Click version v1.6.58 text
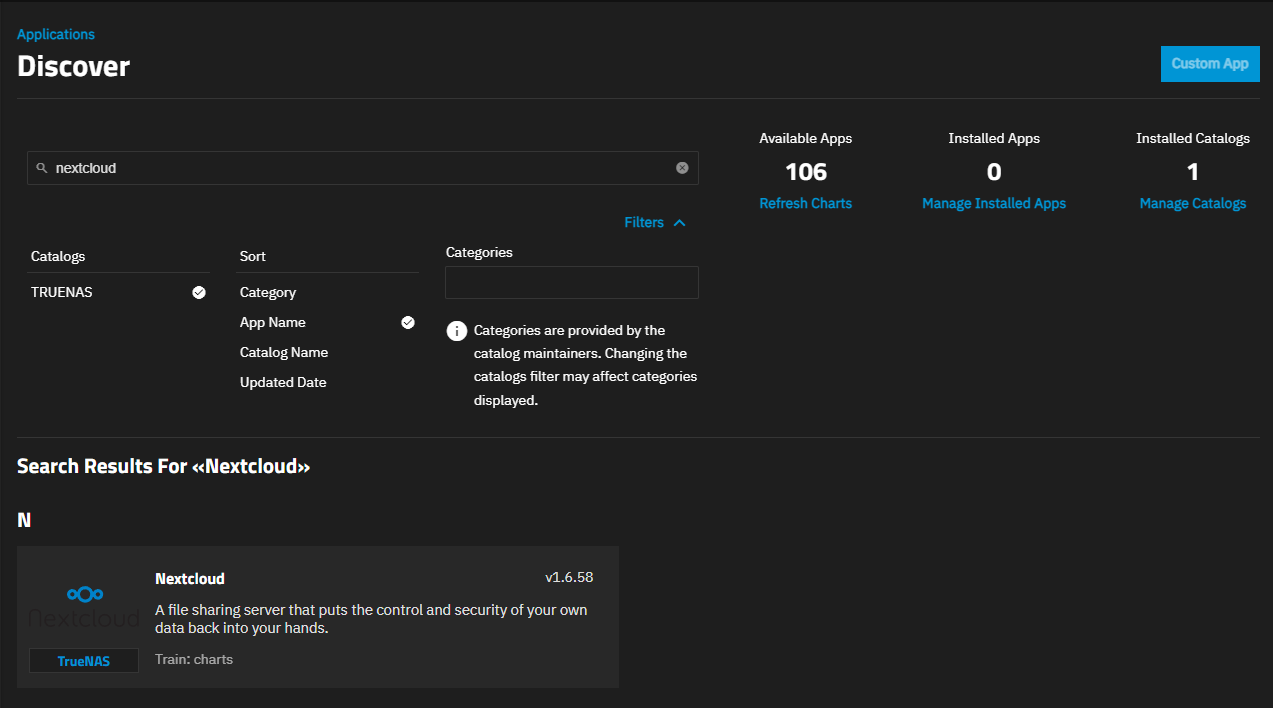The width and height of the screenshot is (1273, 708). click(x=569, y=577)
